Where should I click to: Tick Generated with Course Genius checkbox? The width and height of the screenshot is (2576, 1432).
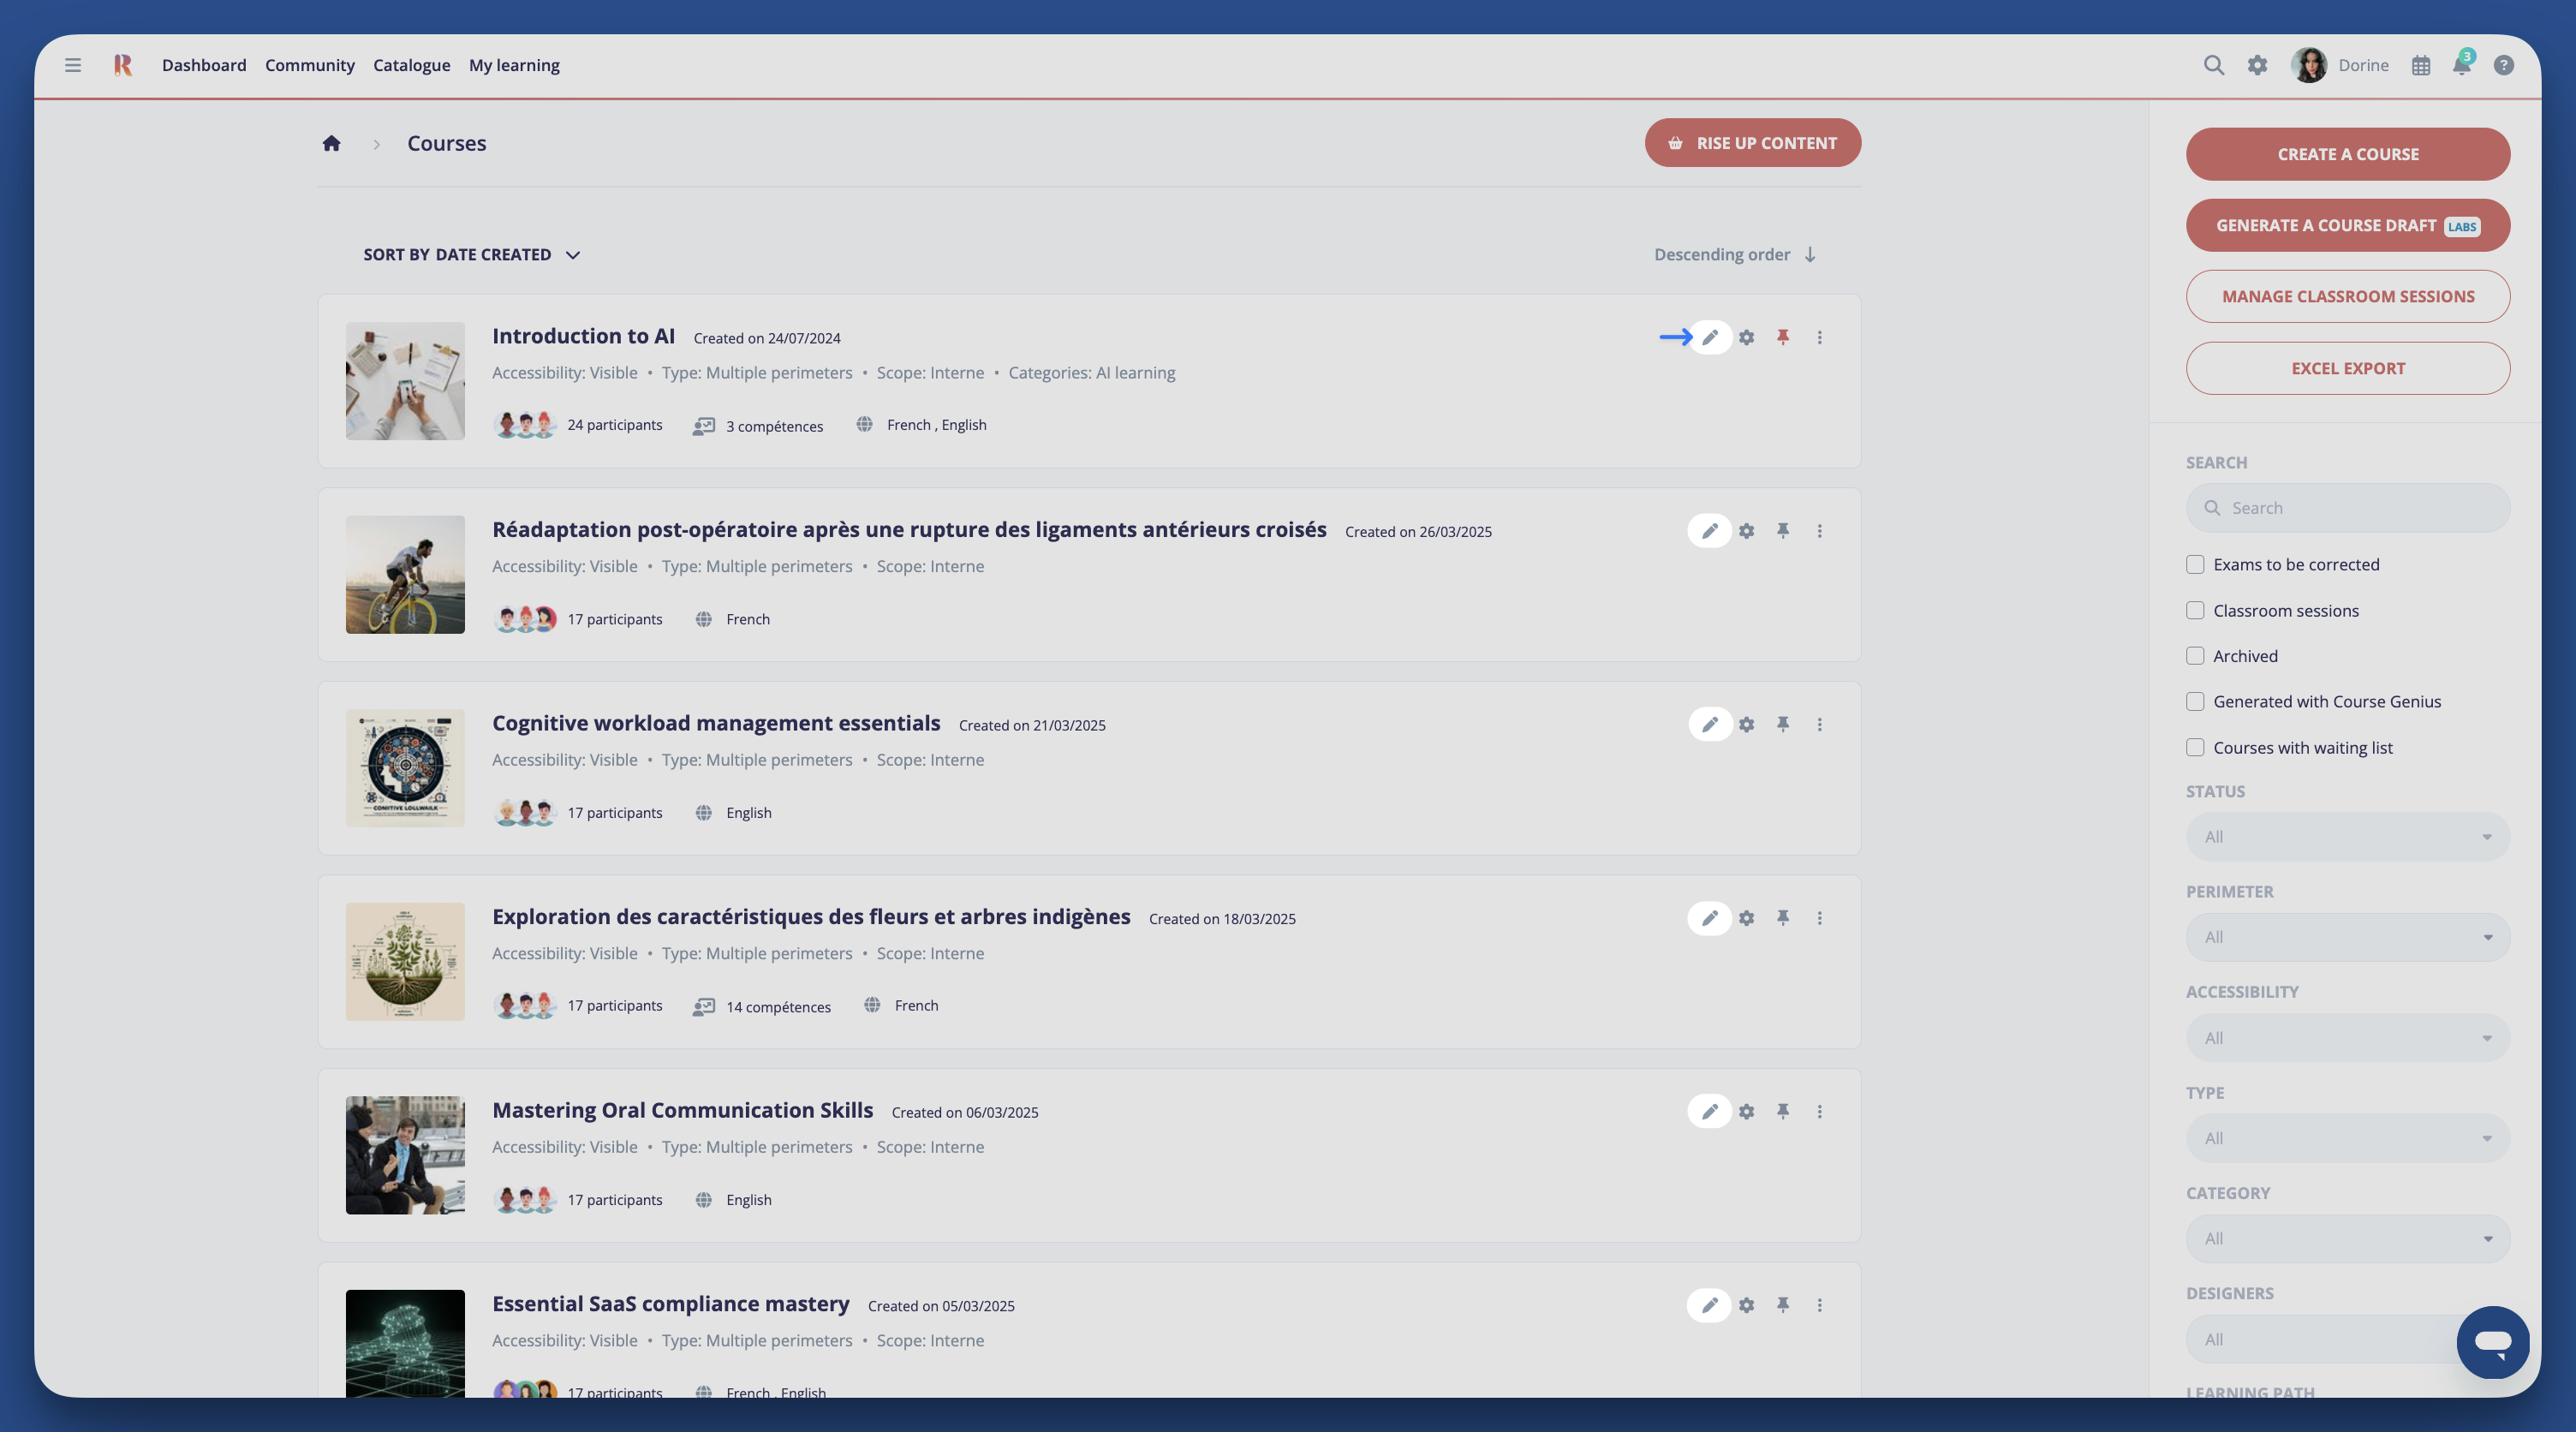coord(2195,702)
